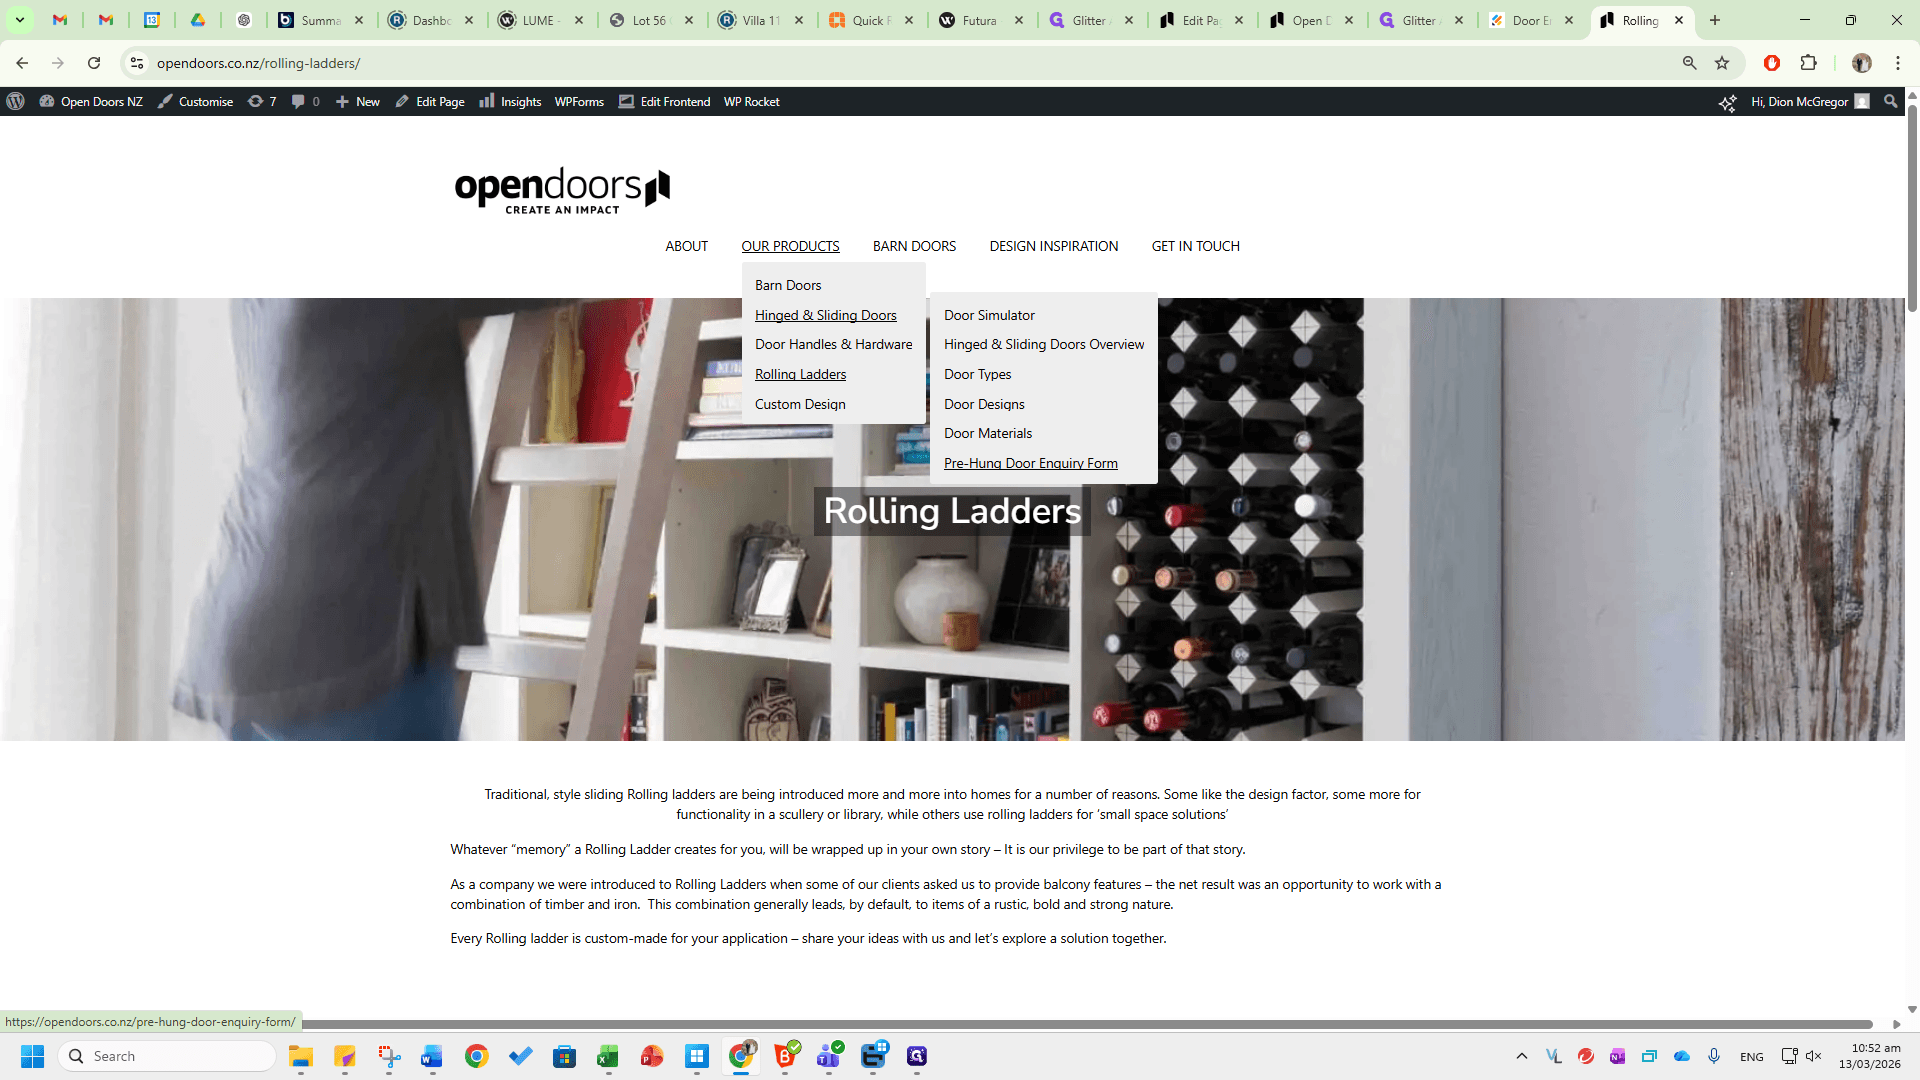The width and height of the screenshot is (1920, 1080).
Task: Open the Chrome profile avatar
Action: tap(1861, 63)
